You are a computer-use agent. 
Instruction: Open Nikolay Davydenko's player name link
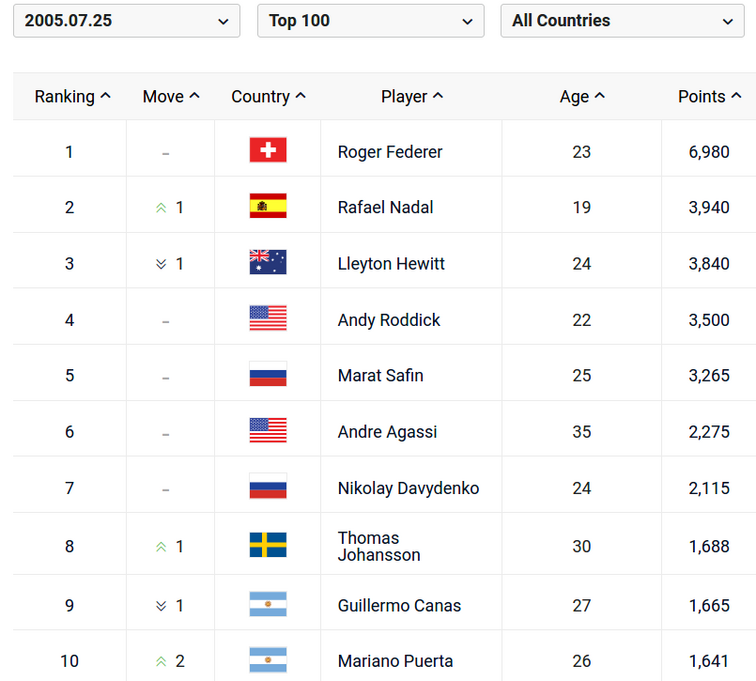[408, 488]
